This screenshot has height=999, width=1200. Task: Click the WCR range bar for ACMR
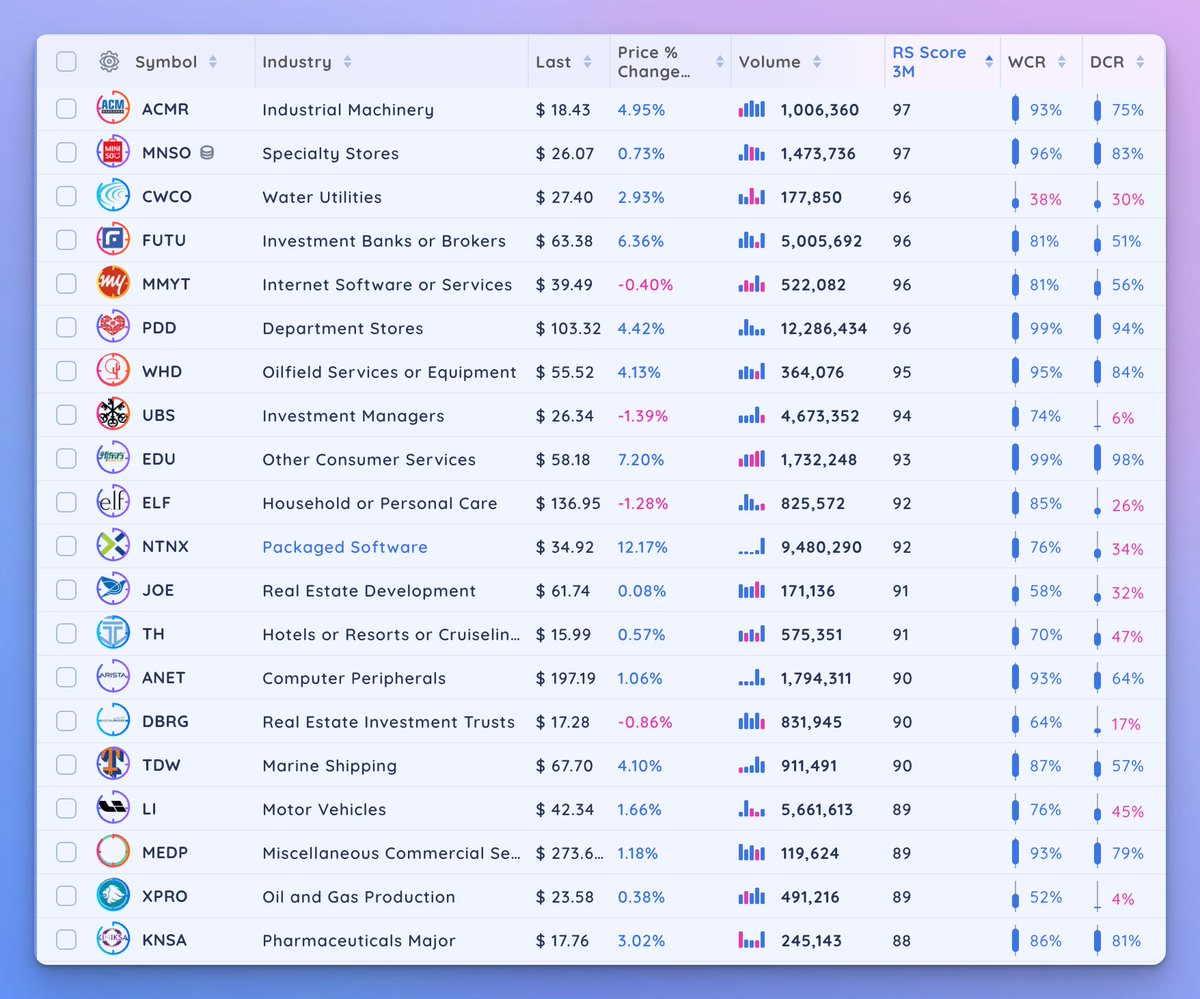tap(1016, 109)
